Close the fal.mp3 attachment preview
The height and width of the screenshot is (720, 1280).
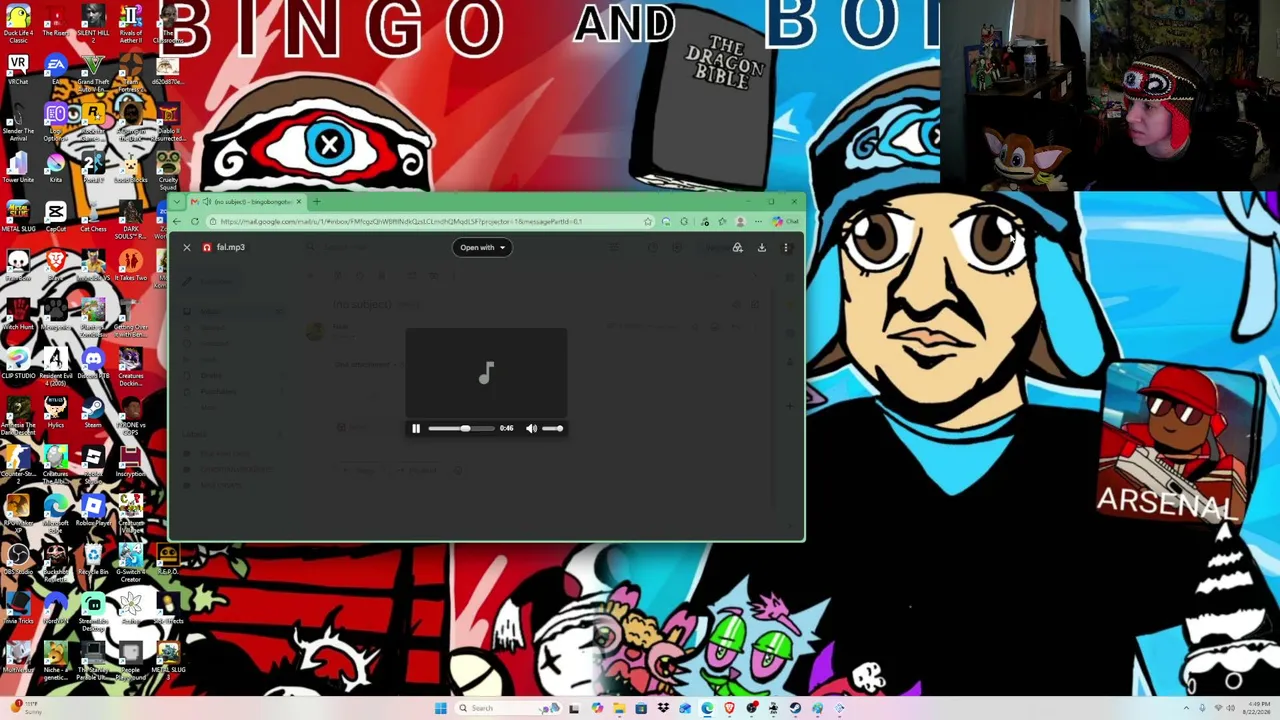(186, 247)
